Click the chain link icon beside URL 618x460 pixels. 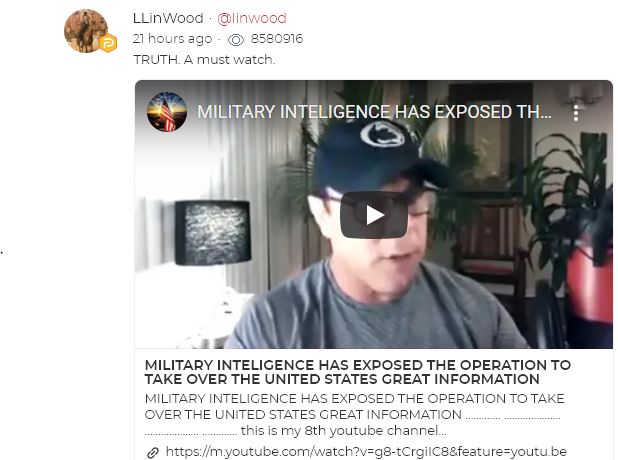click(153, 452)
